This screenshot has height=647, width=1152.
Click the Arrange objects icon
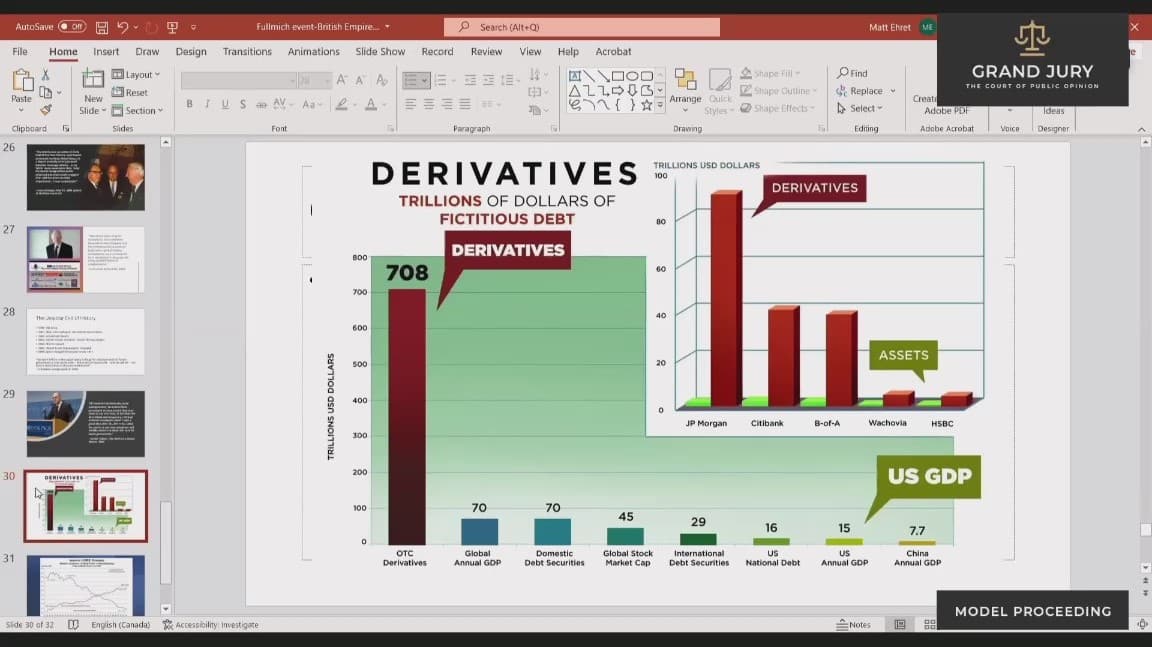click(x=685, y=86)
